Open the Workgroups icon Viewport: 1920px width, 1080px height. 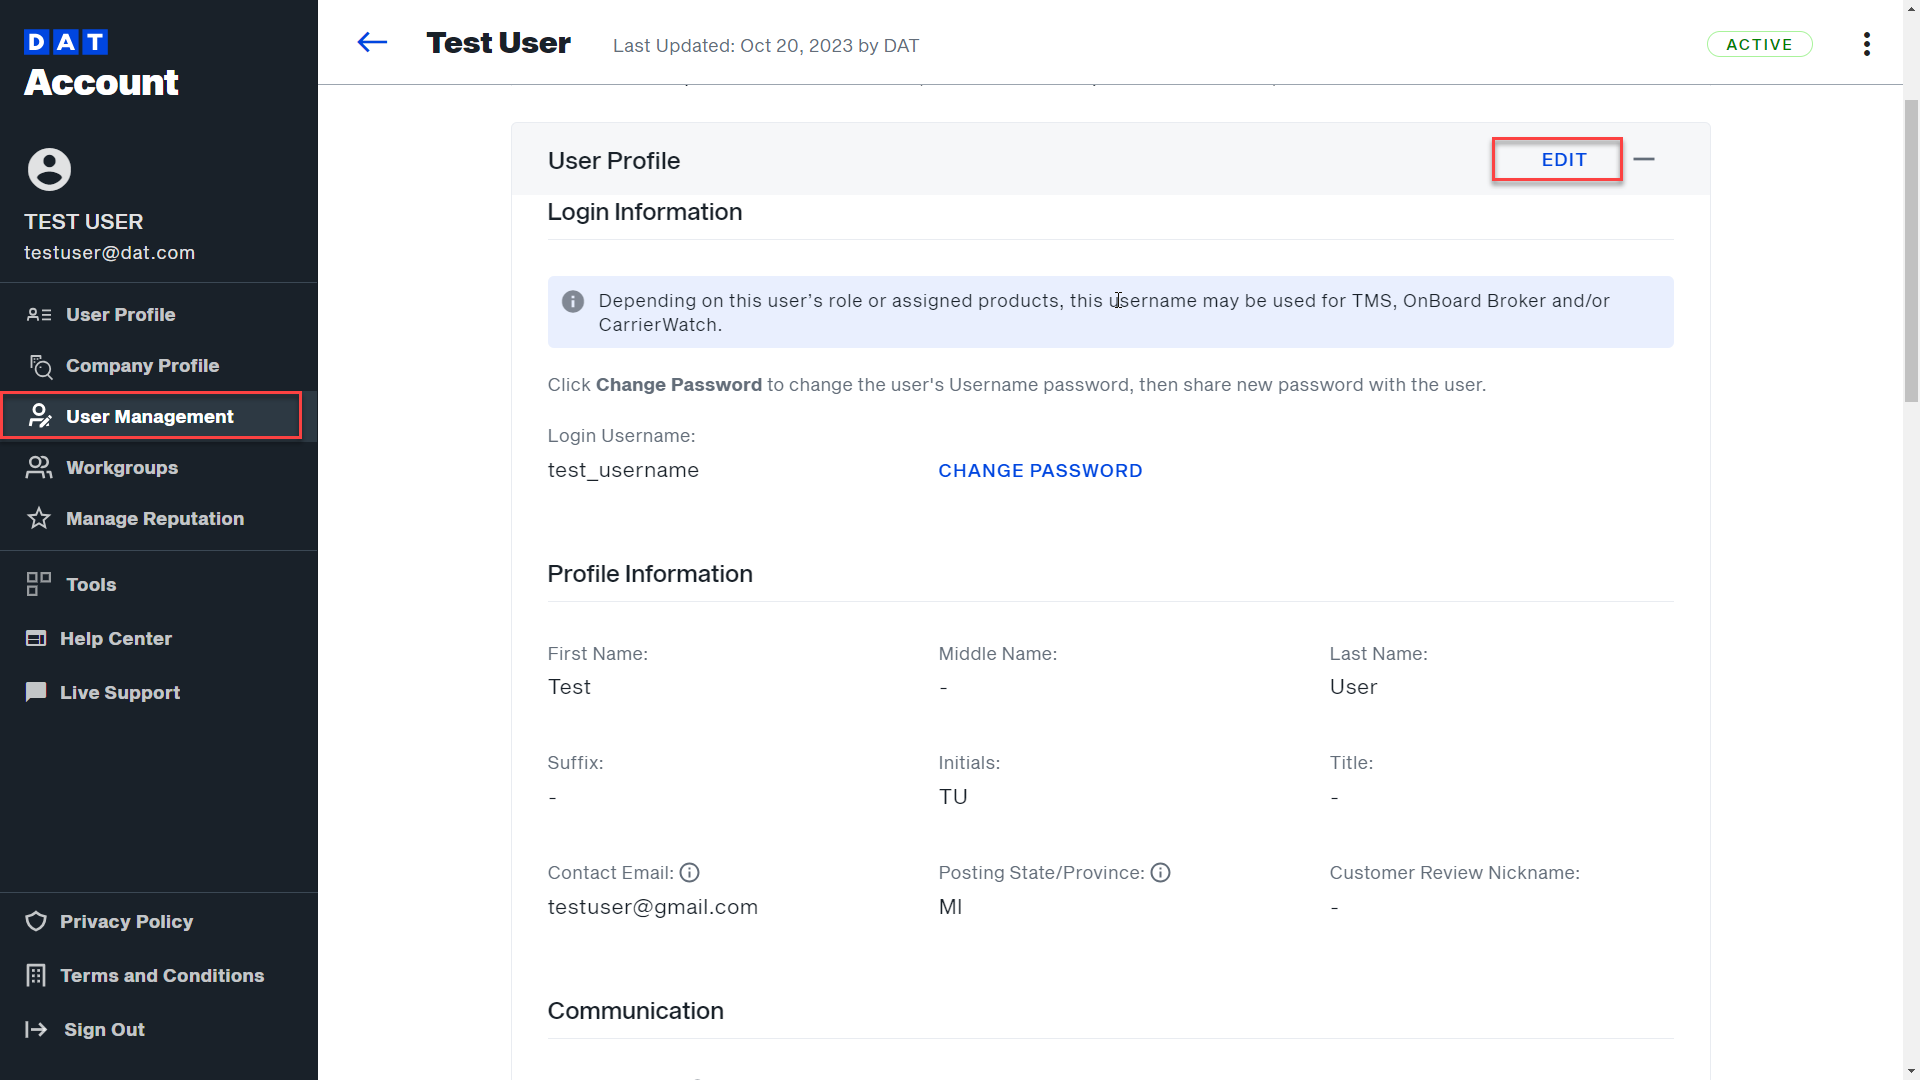click(38, 467)
